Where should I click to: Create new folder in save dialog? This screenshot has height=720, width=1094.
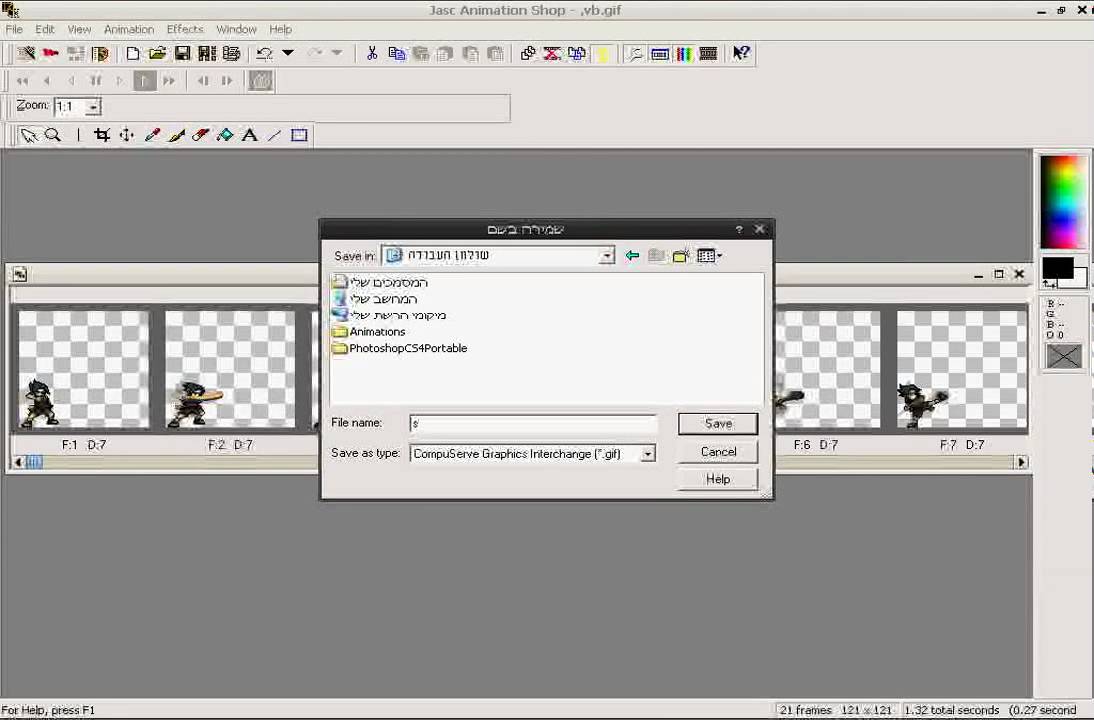click(x=681, y=256)
